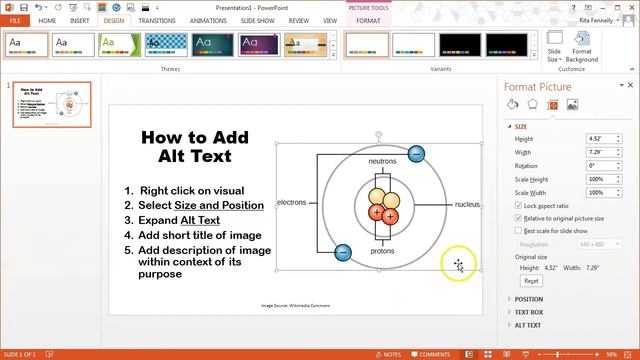Viewport: 640px width, 360px height.
Task: Switch to Normal view in status bar
Action: pos(469,354)
